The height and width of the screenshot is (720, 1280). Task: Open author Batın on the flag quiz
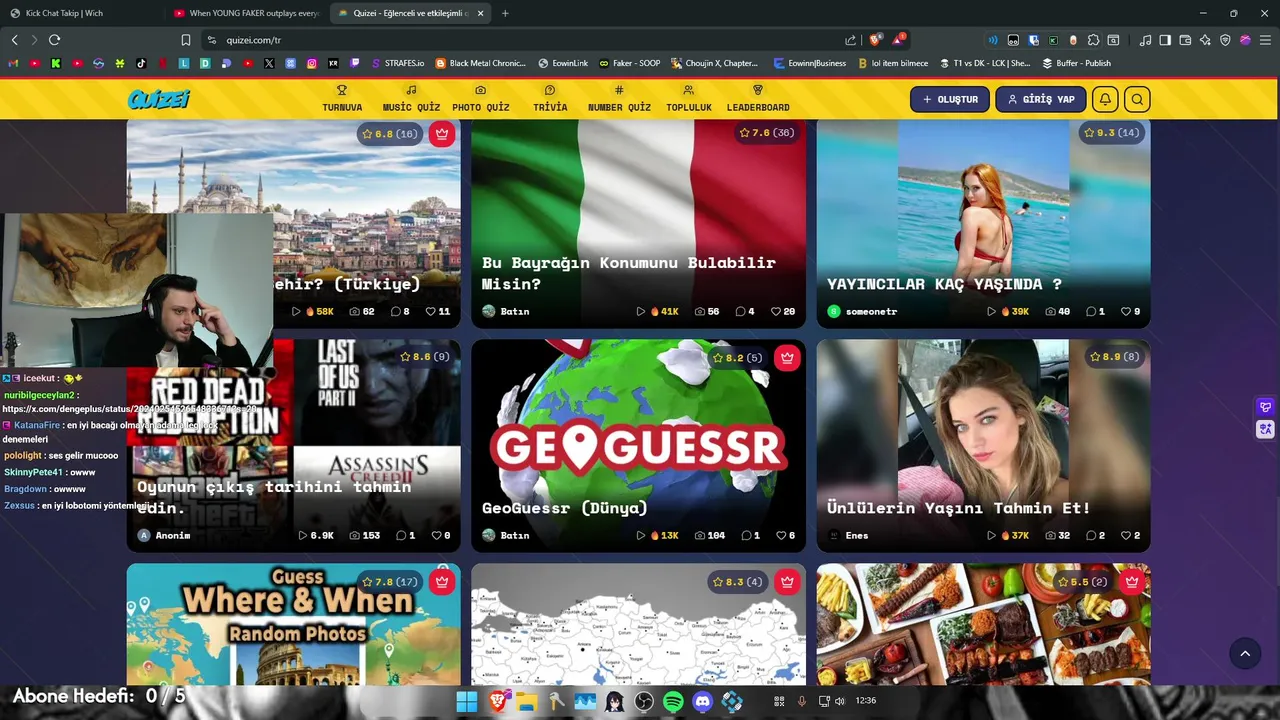pos(506,311)
